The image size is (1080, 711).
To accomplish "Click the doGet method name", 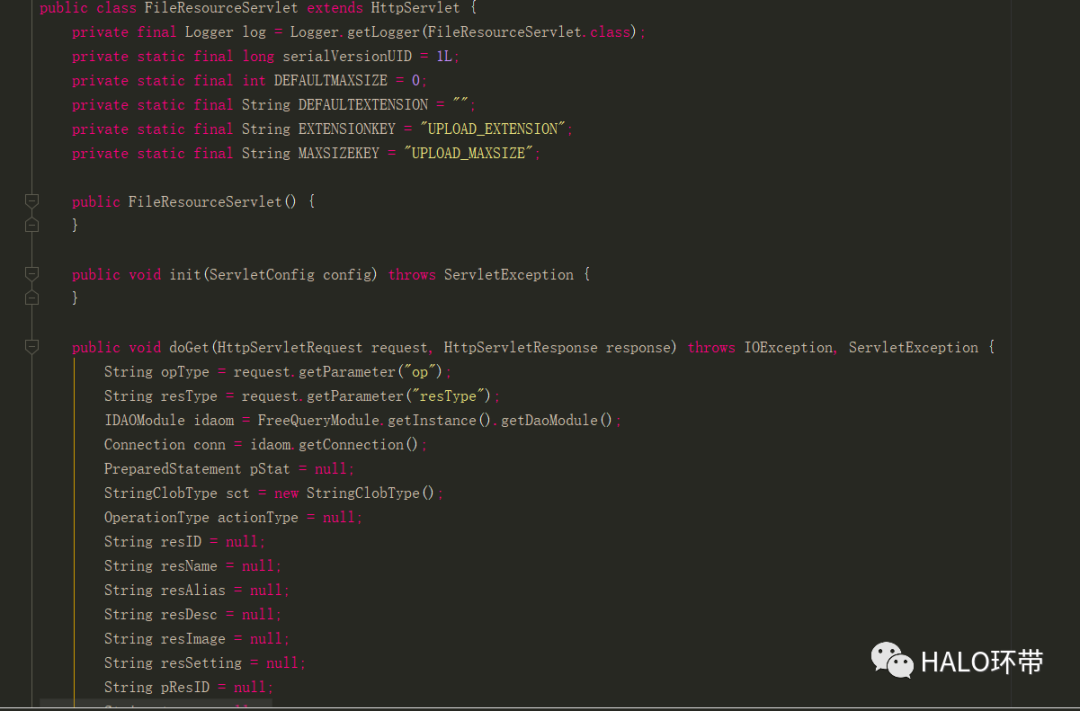I will coord(189,347).
